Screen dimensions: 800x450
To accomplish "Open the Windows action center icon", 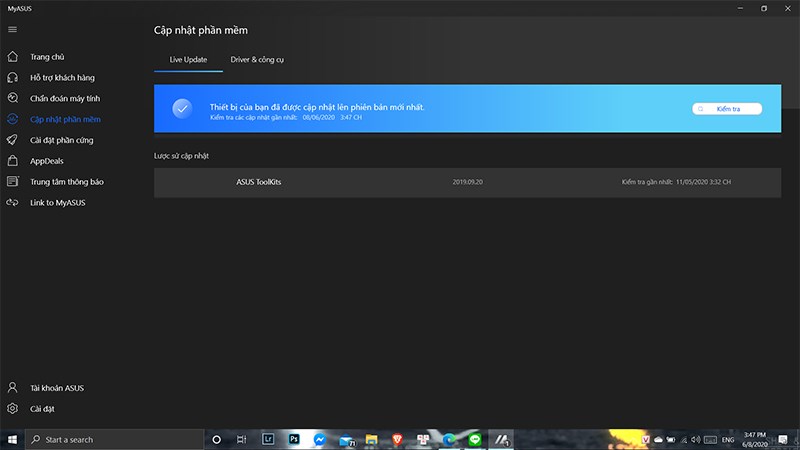I will [x=783, y=439].
